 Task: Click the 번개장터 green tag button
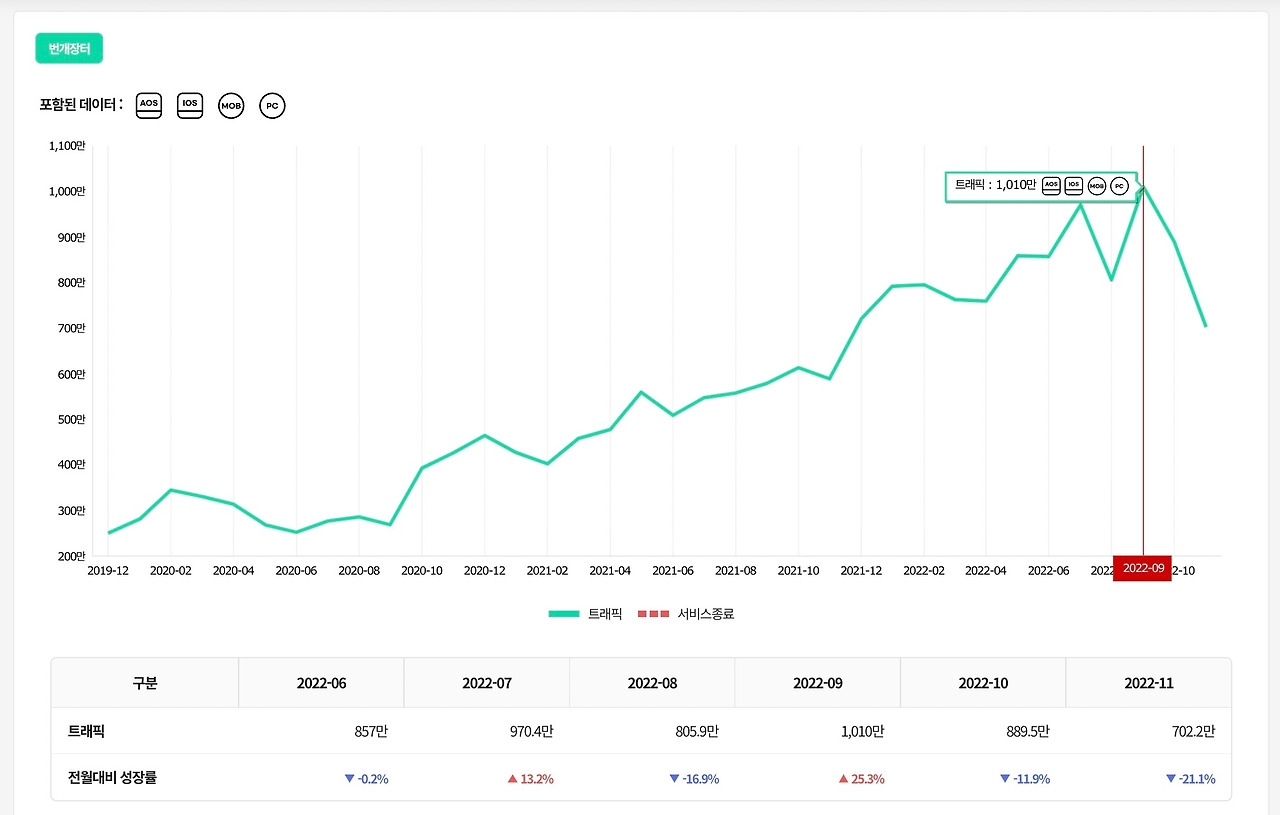[x=69, y=48]
